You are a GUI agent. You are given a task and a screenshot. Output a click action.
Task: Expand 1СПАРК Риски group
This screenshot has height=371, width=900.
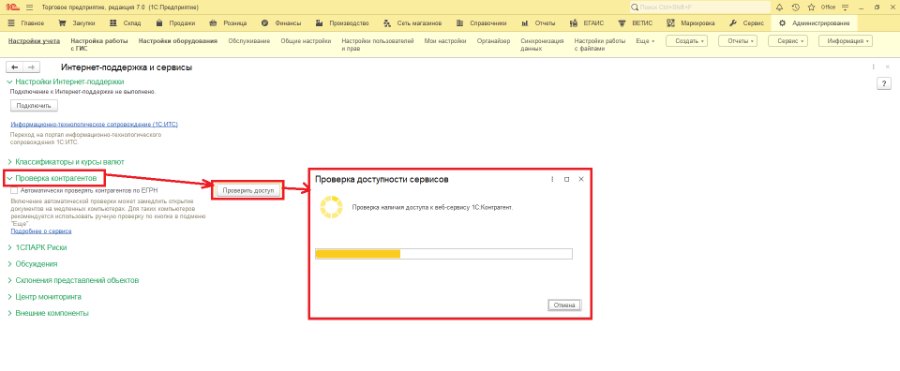pos(41,248)
